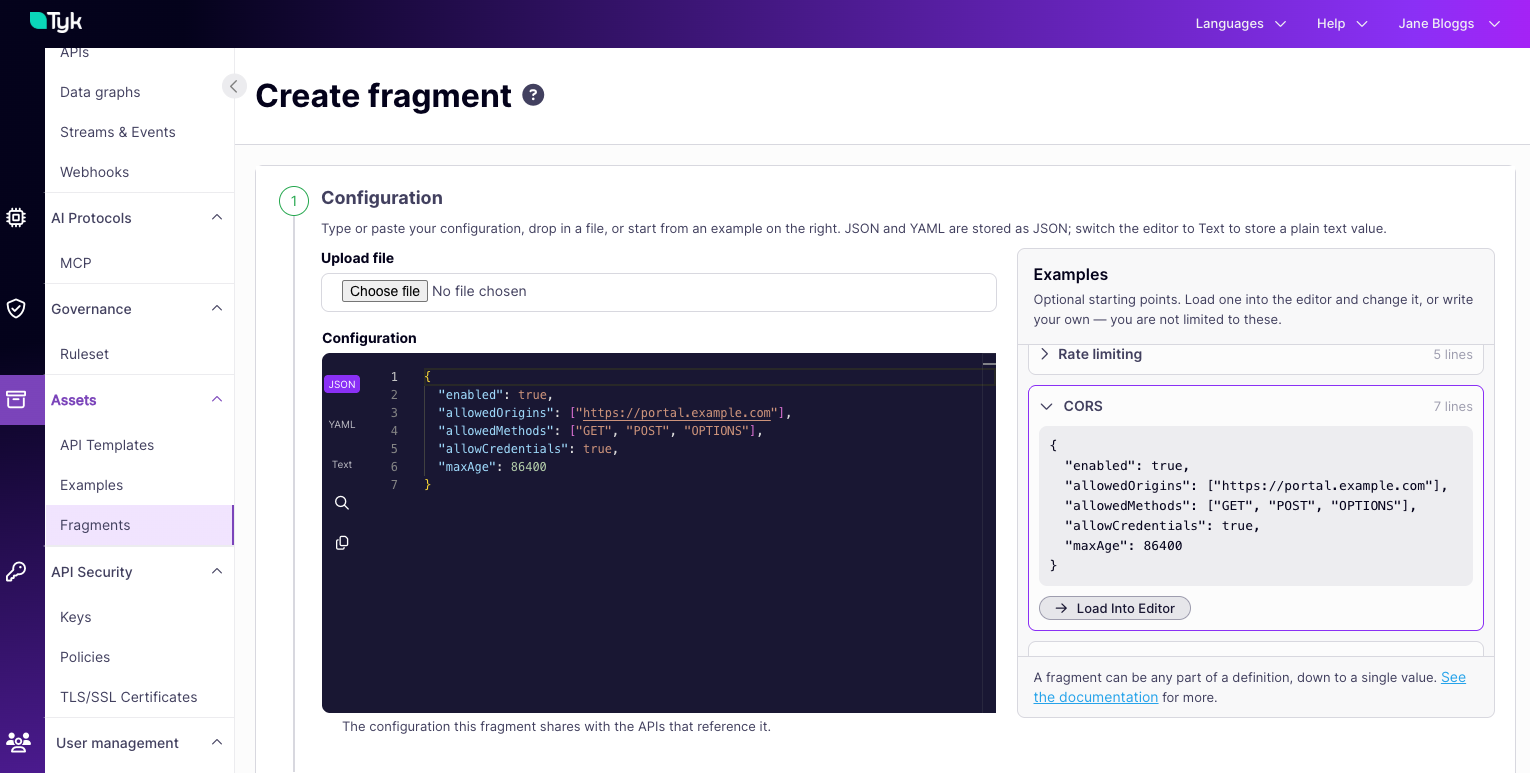
Task: Click the Choose file button
Action: (385, 291)
